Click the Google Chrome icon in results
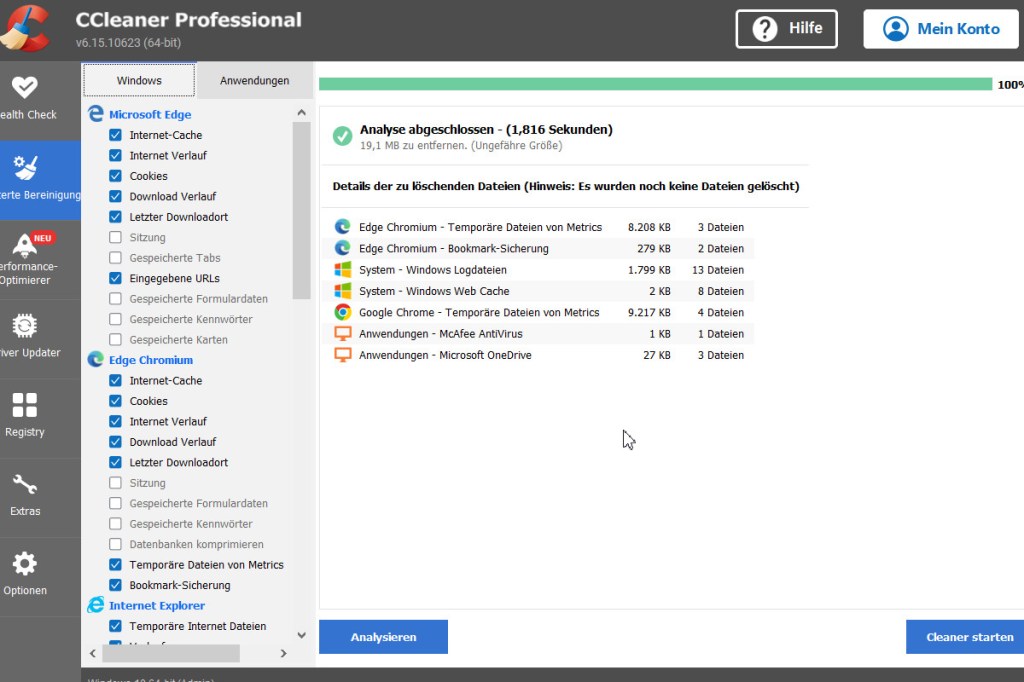 (x=342, y=312)
